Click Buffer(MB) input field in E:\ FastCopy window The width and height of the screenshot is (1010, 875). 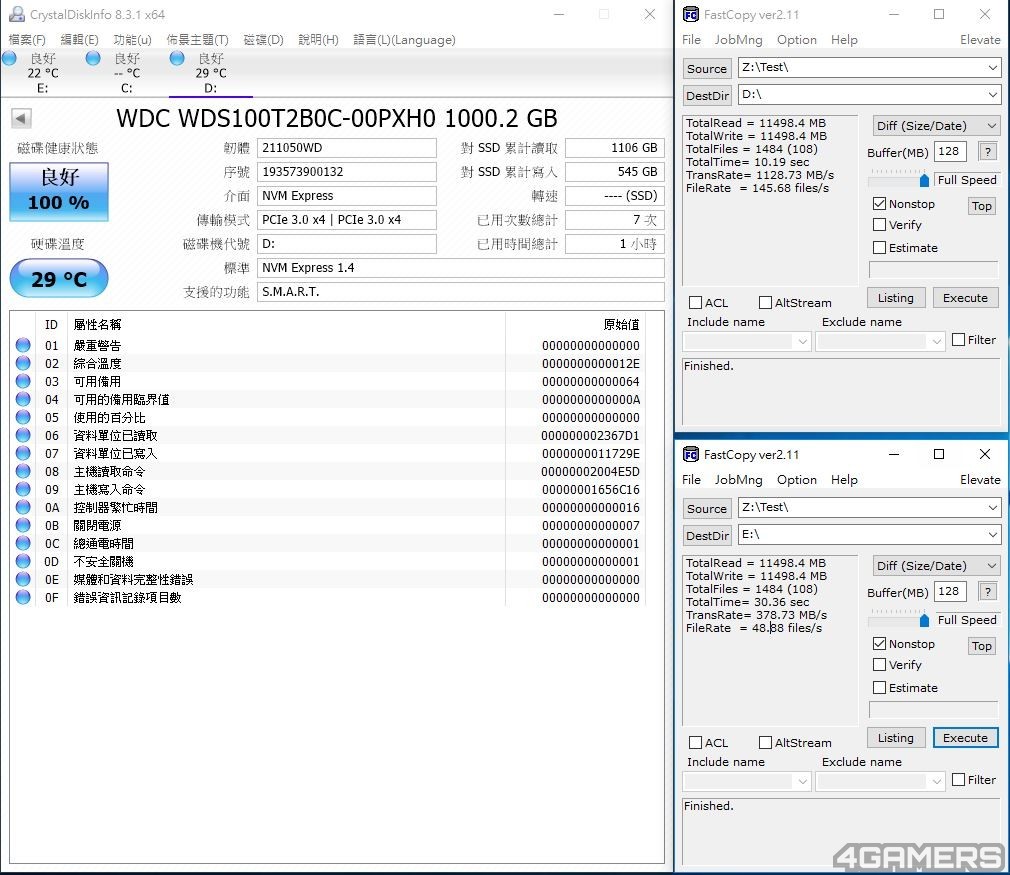950,591
